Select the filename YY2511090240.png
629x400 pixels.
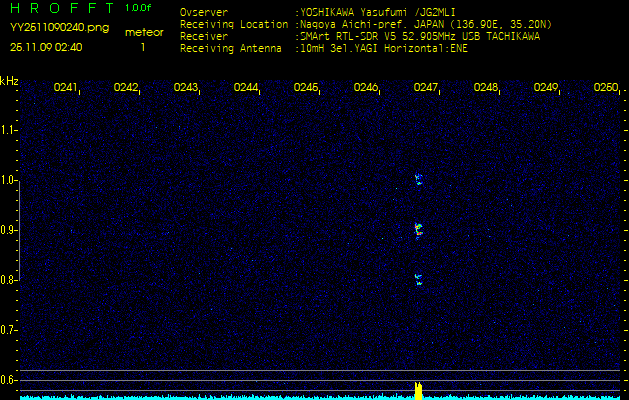(x=59, y=28)
